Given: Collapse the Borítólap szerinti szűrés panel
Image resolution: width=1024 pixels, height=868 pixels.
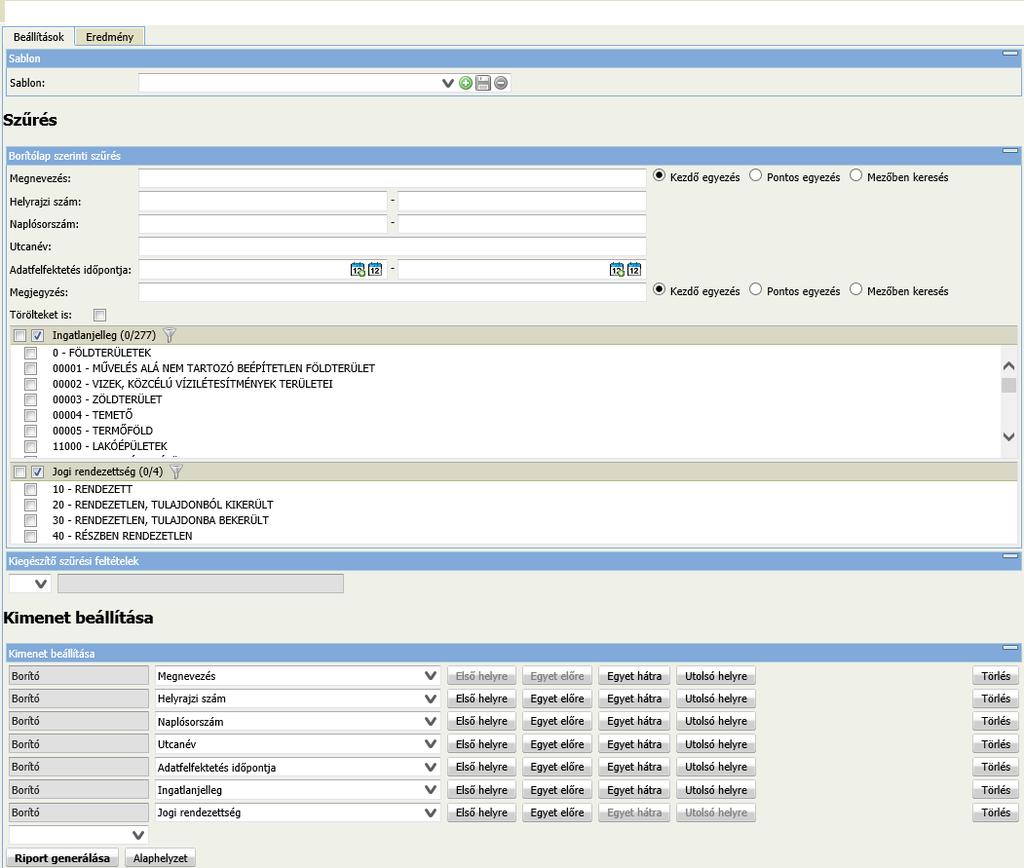Looking at the screenshot, I should (1010, 151).
